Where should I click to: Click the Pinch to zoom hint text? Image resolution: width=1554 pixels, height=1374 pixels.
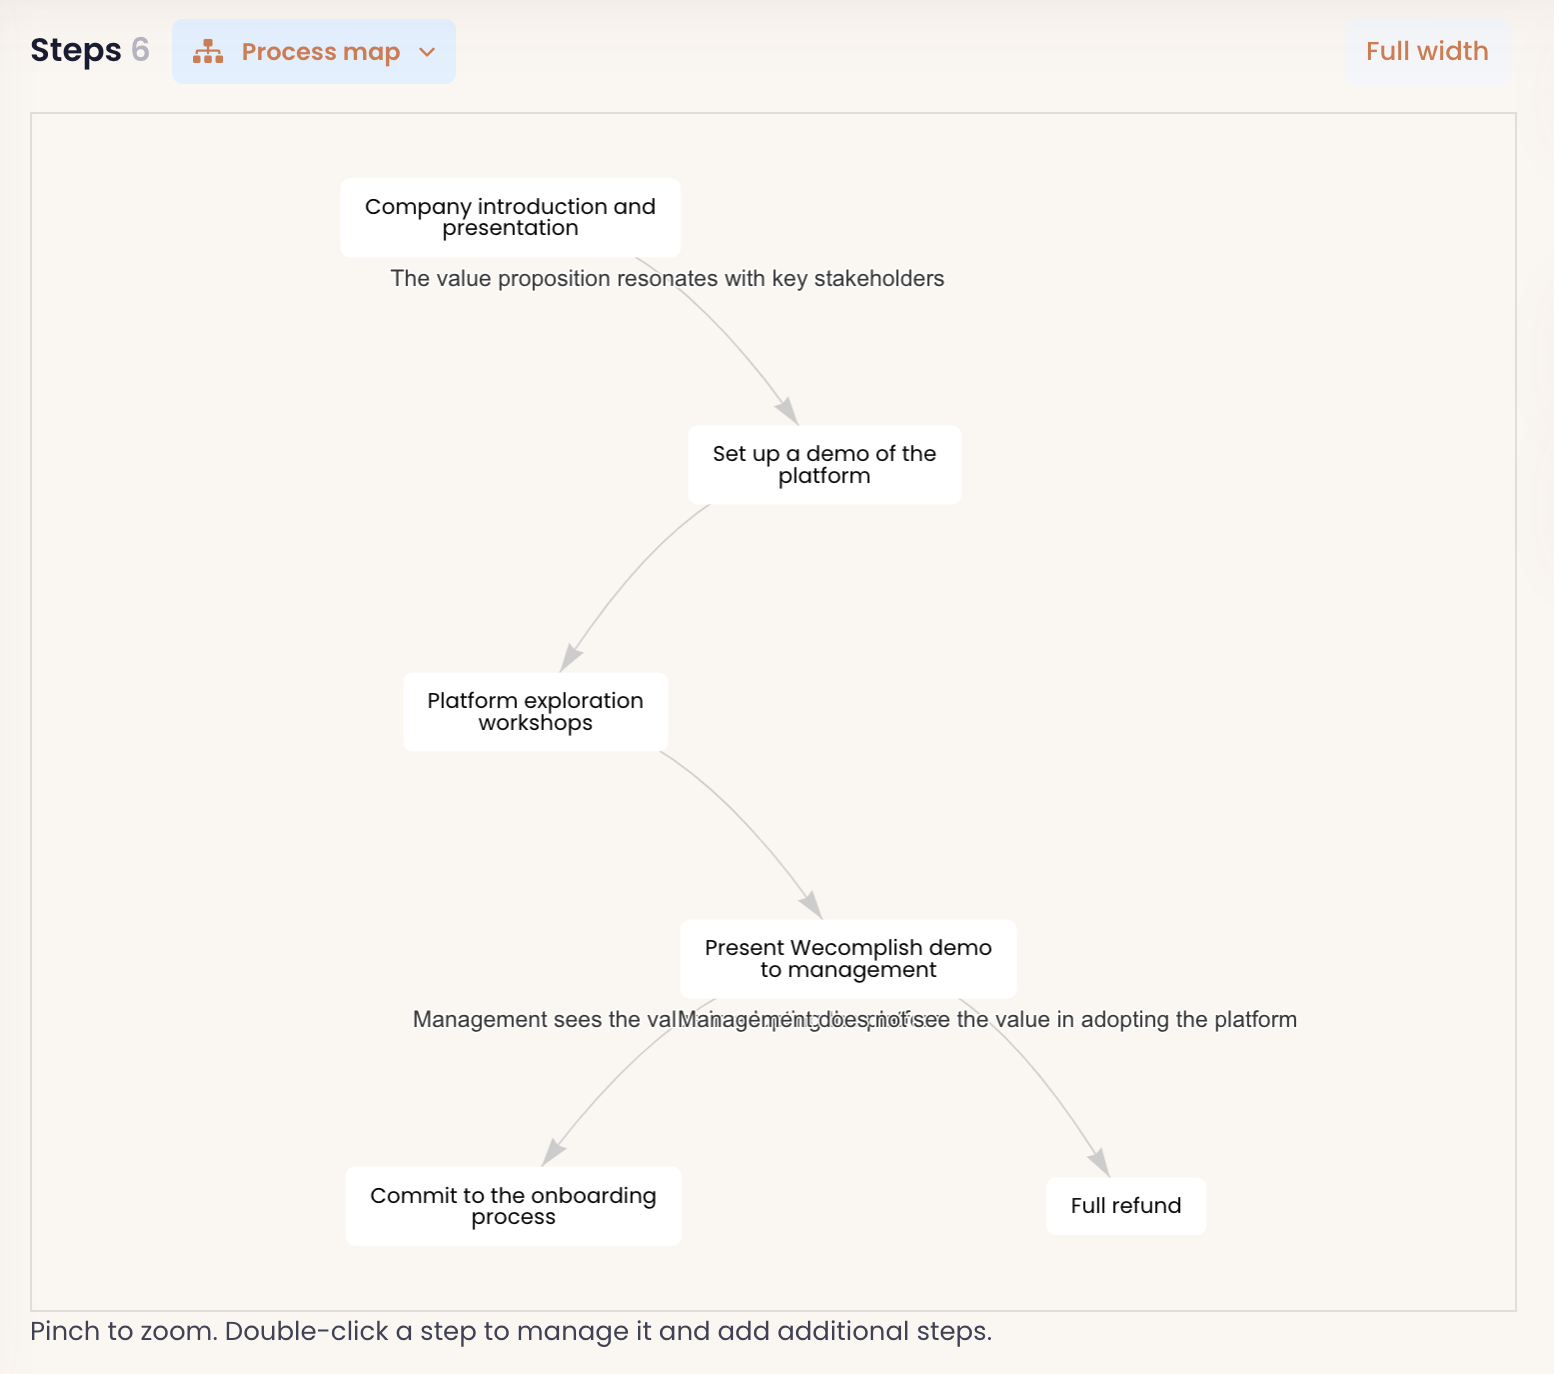pyautogui.click(x=510, y=1332)
